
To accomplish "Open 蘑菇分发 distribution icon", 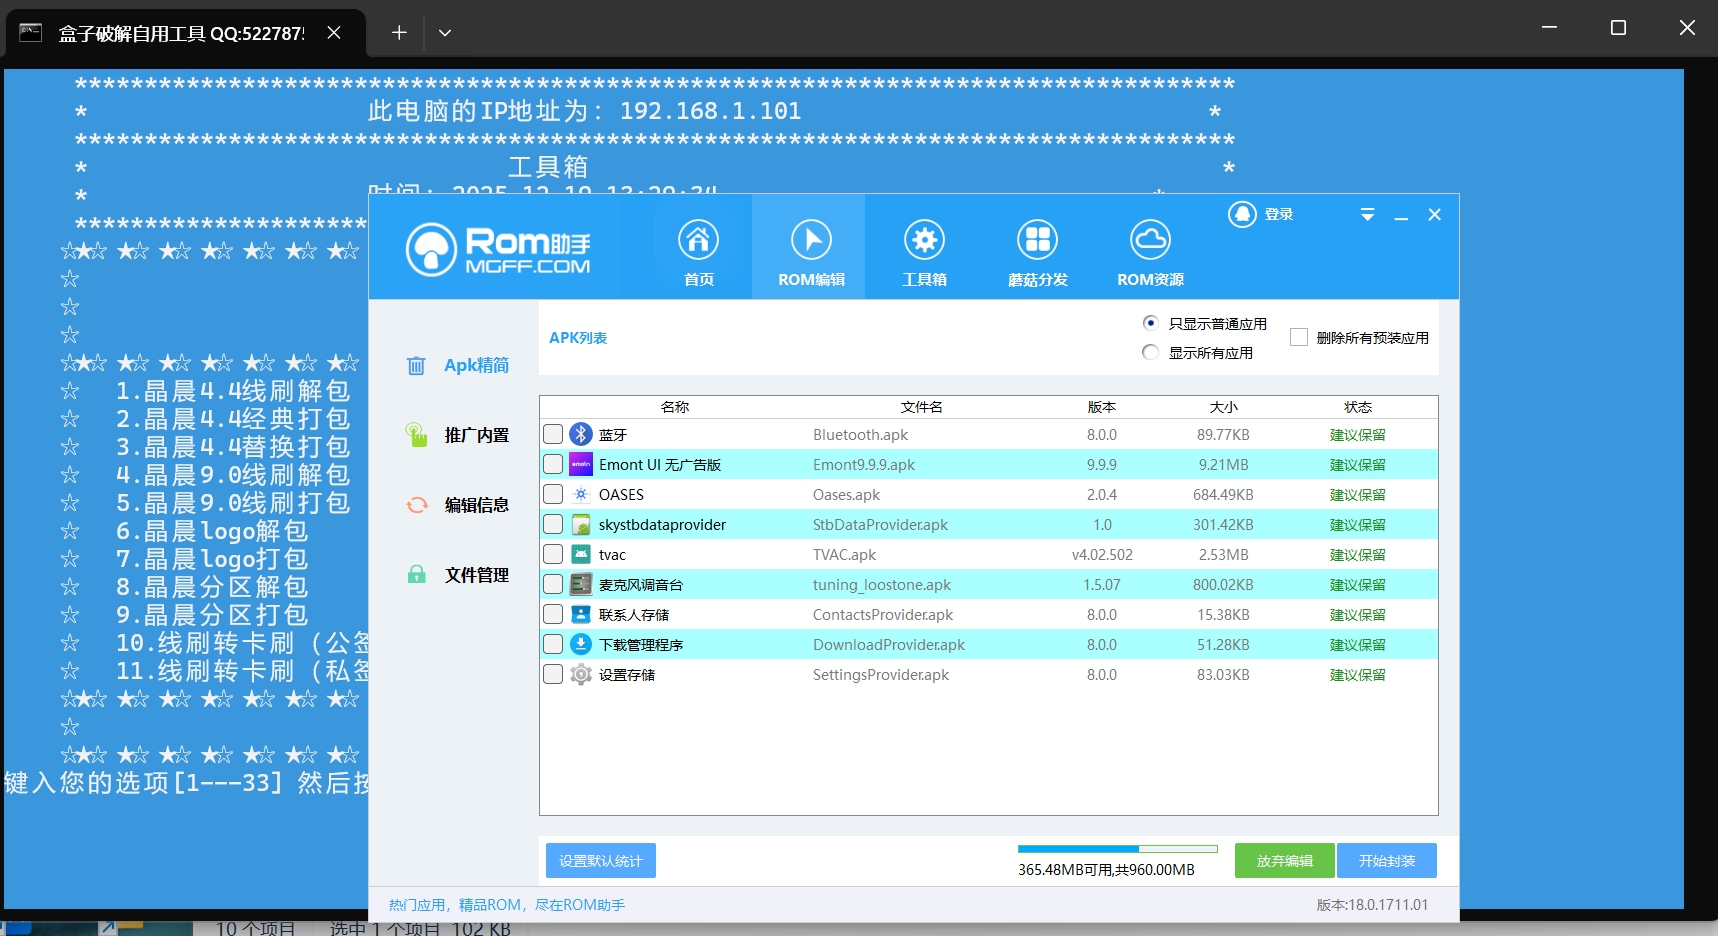I will 1037,241.
